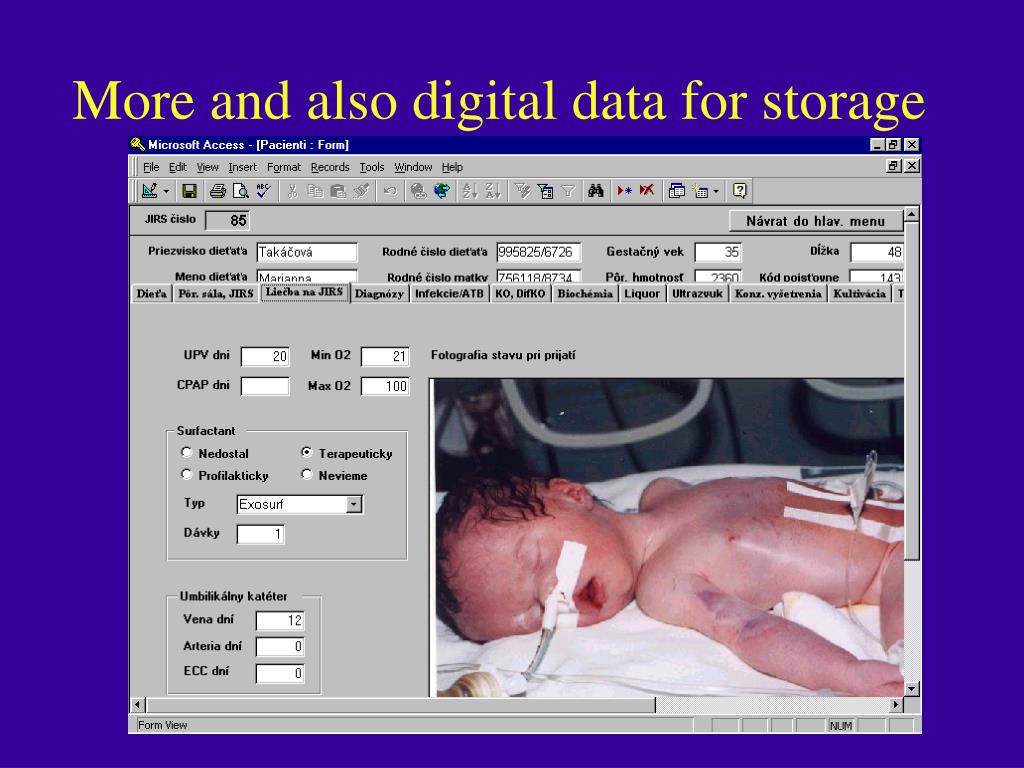
Task: Click the horizontal scrollbar thumb
Action: click(401, 705)
